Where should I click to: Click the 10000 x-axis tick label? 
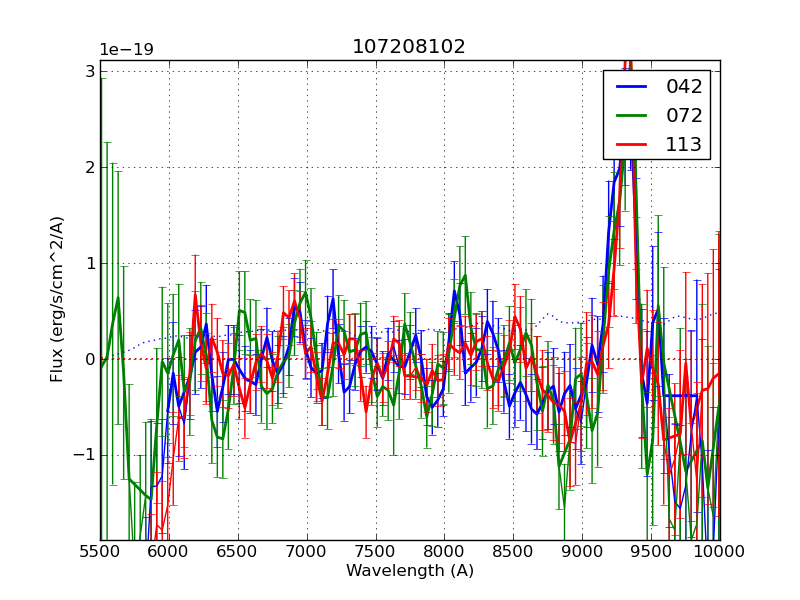coord(719,551)
